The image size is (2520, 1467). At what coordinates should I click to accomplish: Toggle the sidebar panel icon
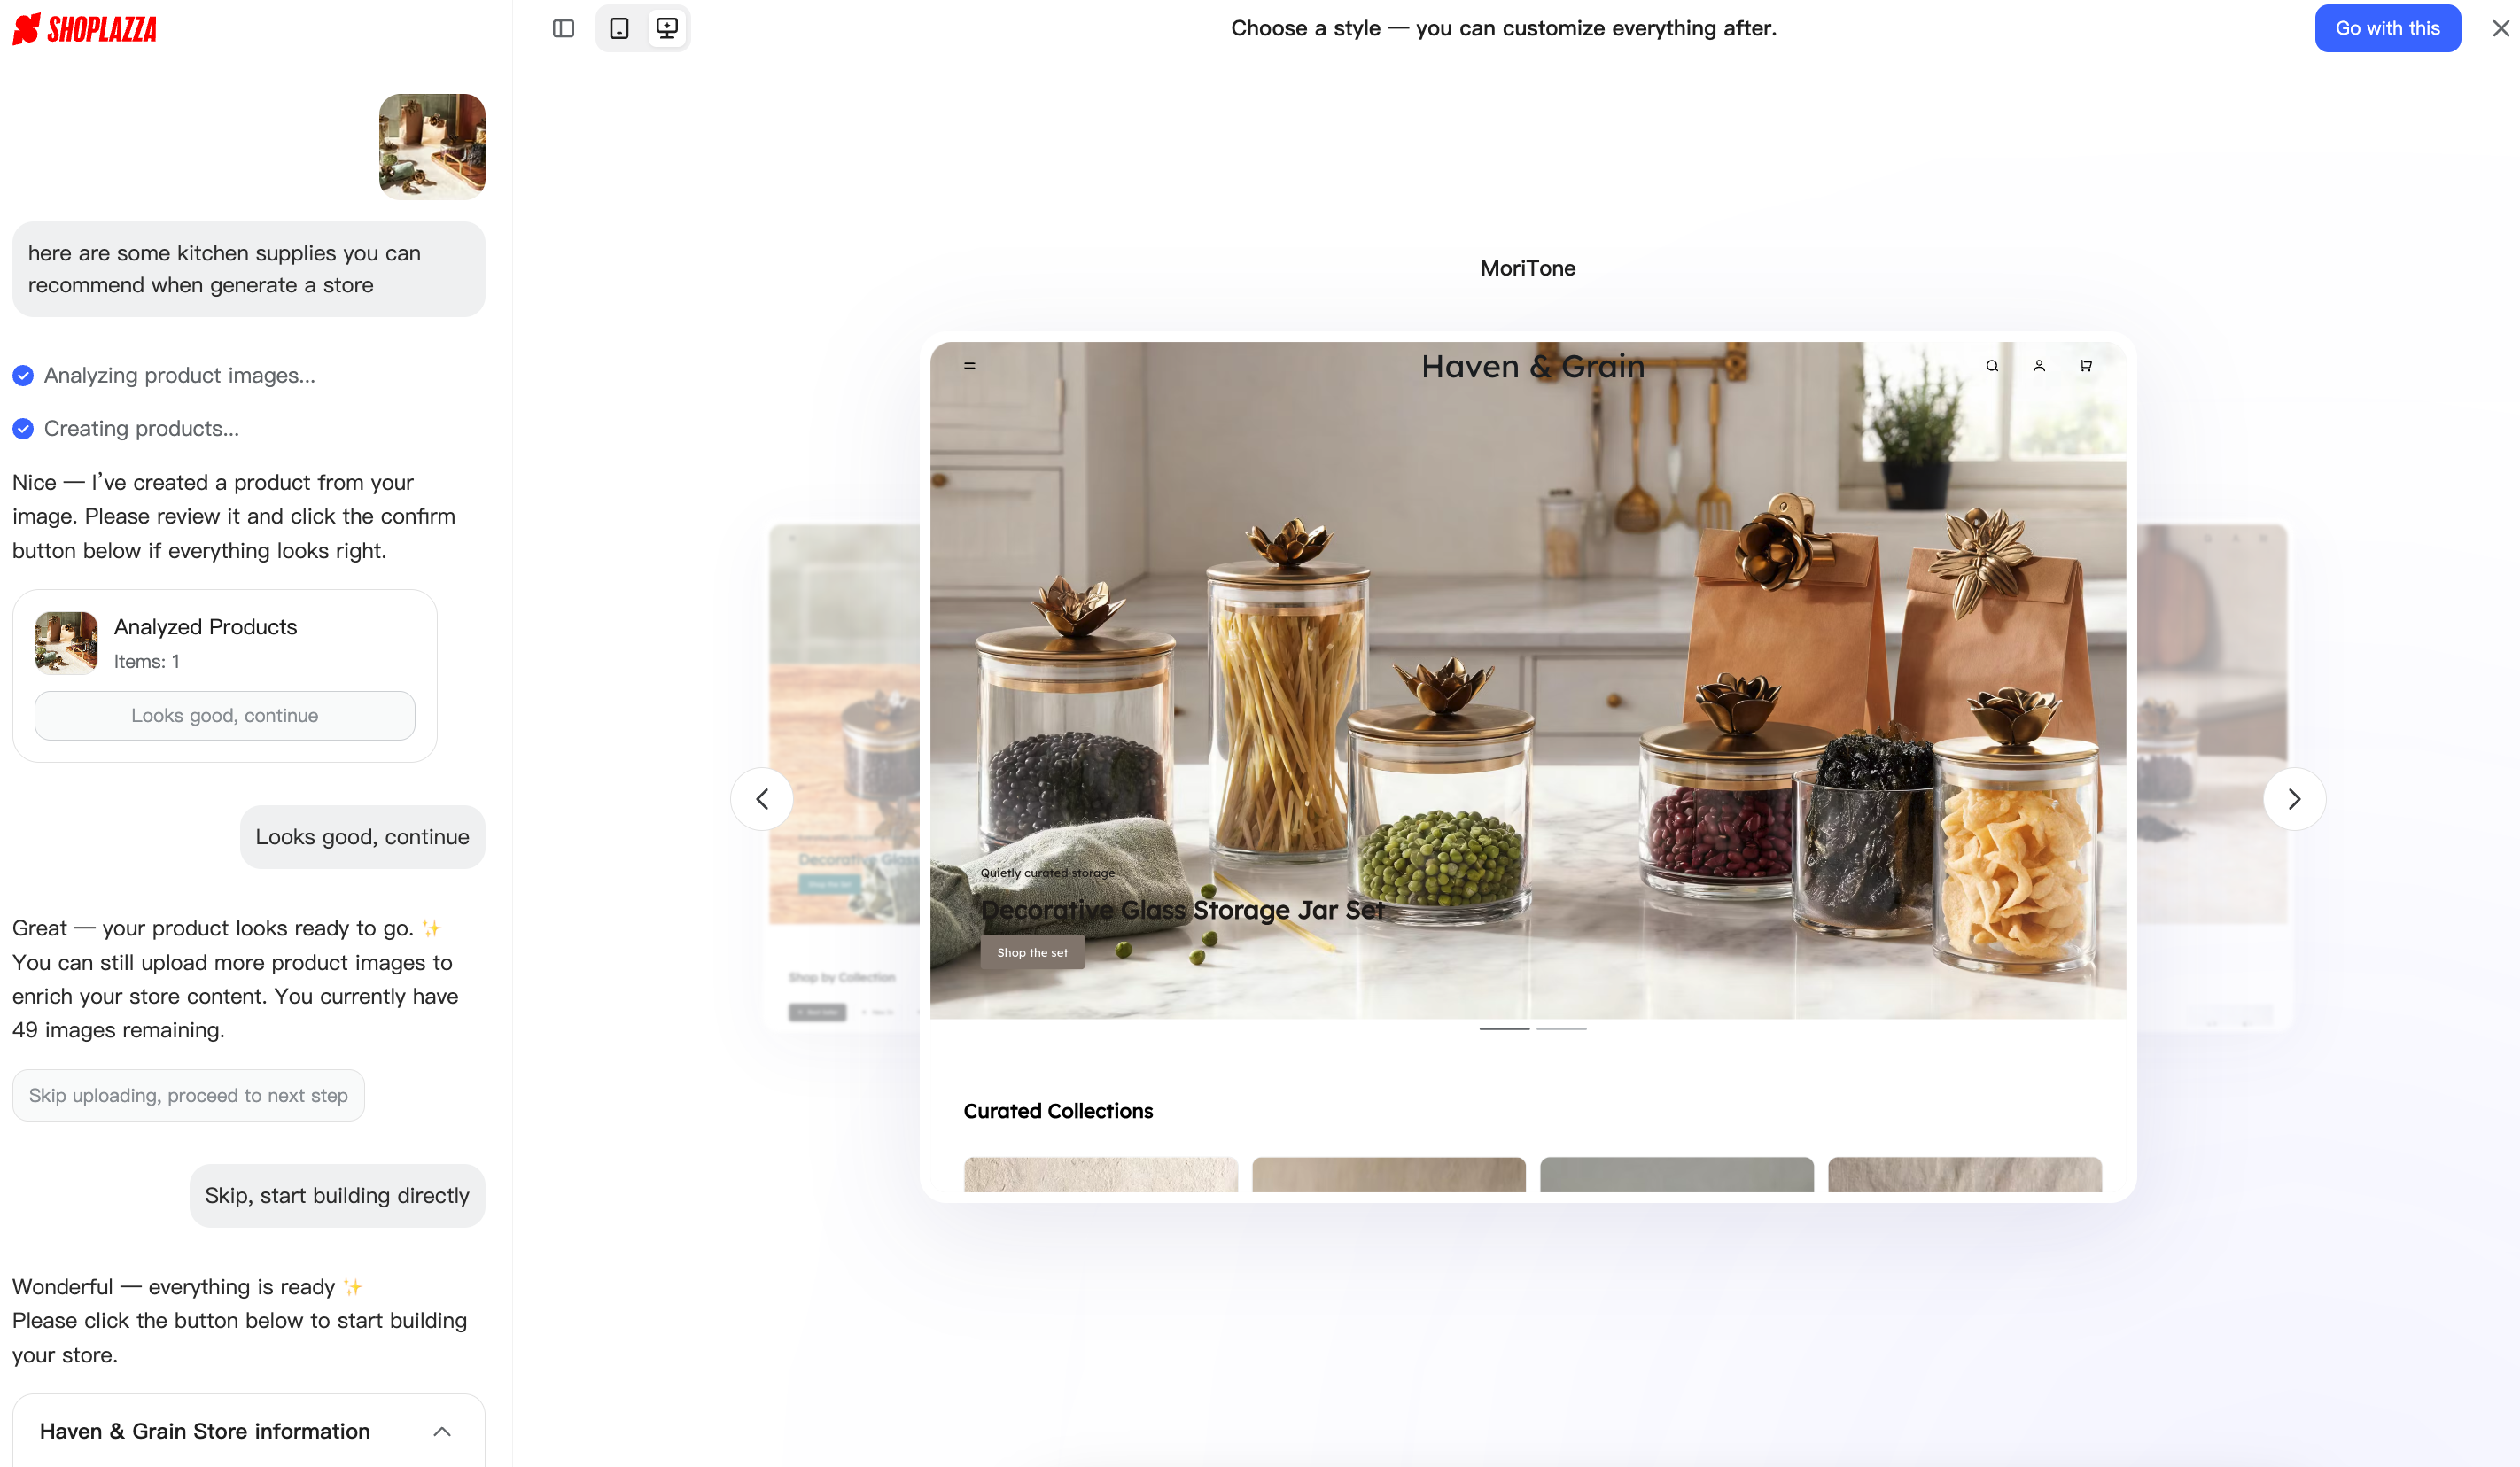563,28
